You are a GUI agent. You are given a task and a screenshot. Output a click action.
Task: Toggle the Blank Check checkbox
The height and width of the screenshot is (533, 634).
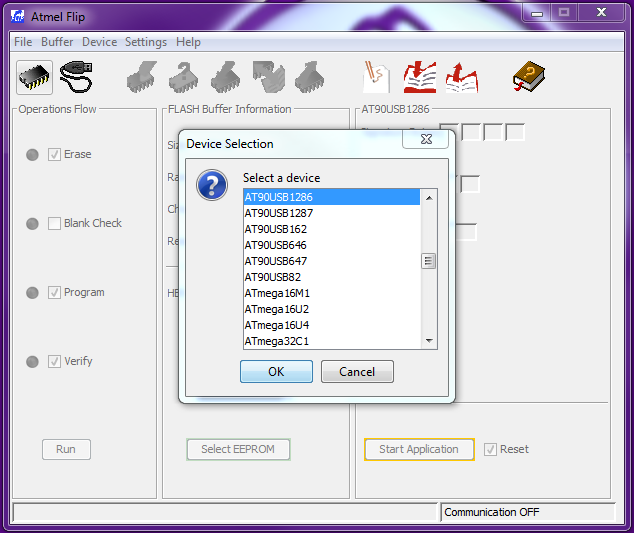(x=55, y=223)
